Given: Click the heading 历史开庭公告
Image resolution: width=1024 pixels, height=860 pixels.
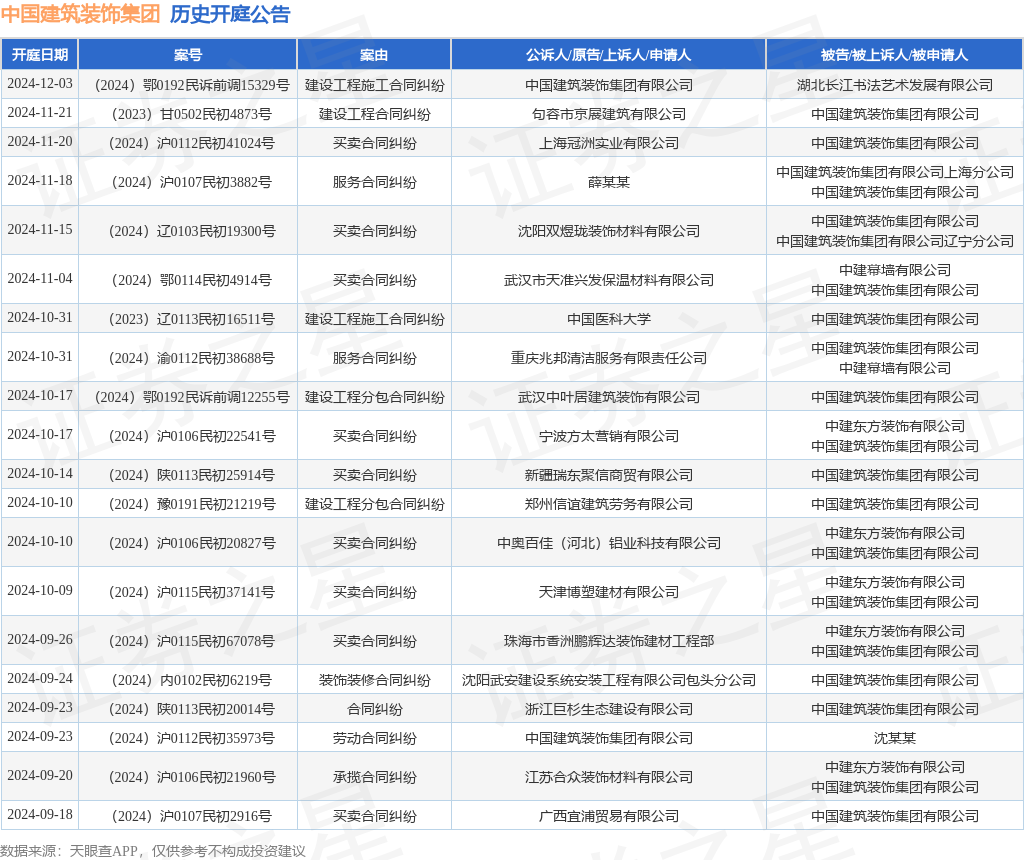Looking at the screenshot, I should (x=230, y=14).
